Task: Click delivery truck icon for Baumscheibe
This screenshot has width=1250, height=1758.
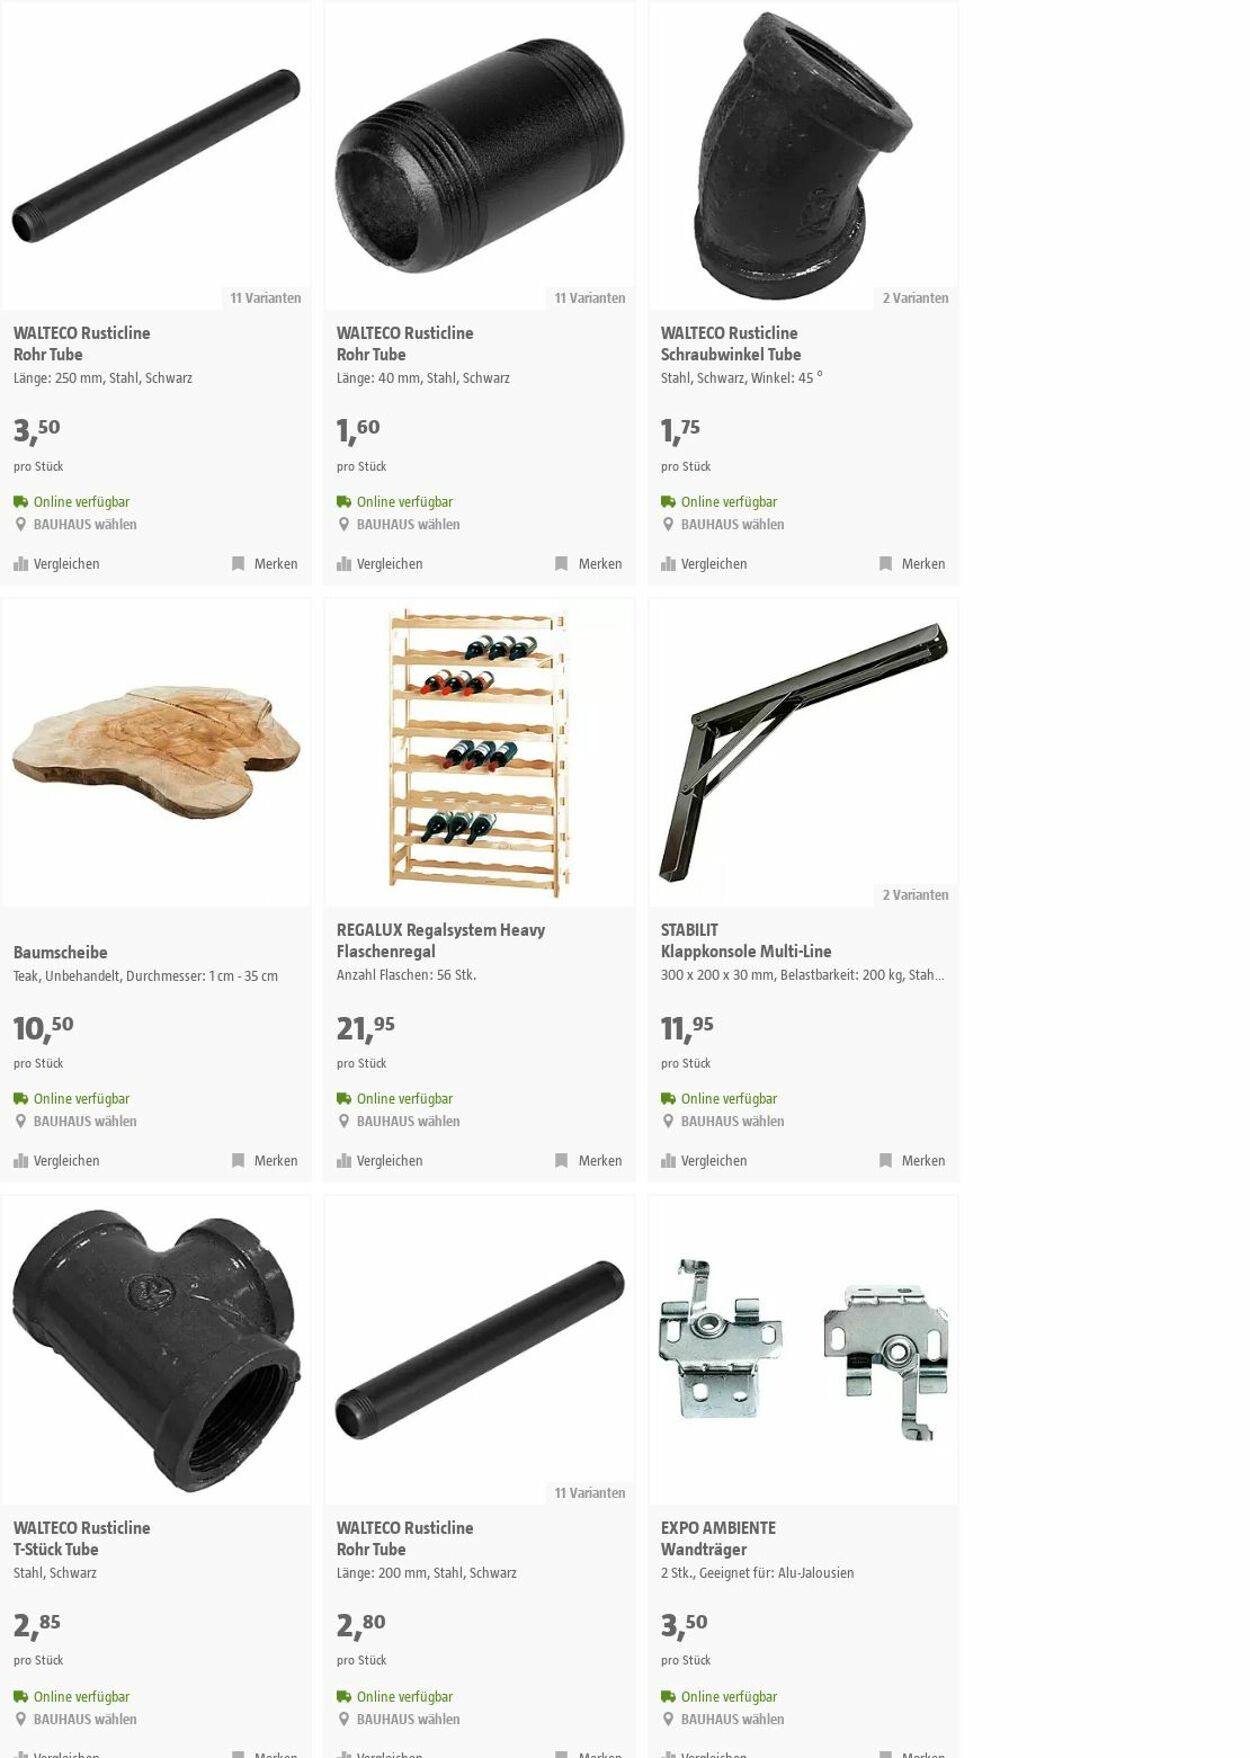Action: pos(20,1098)
